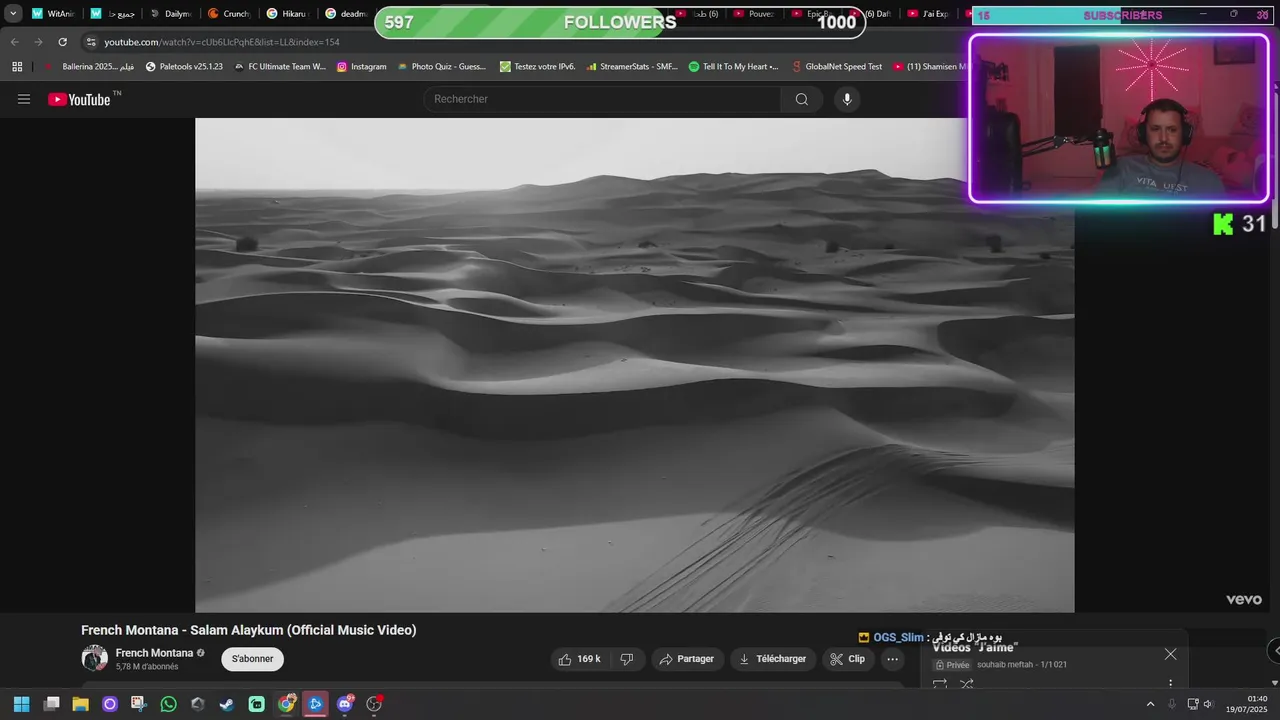This screenshot has height=720, width=1280.
Task: Go forward in browser history
Action: tap(38, 42)
